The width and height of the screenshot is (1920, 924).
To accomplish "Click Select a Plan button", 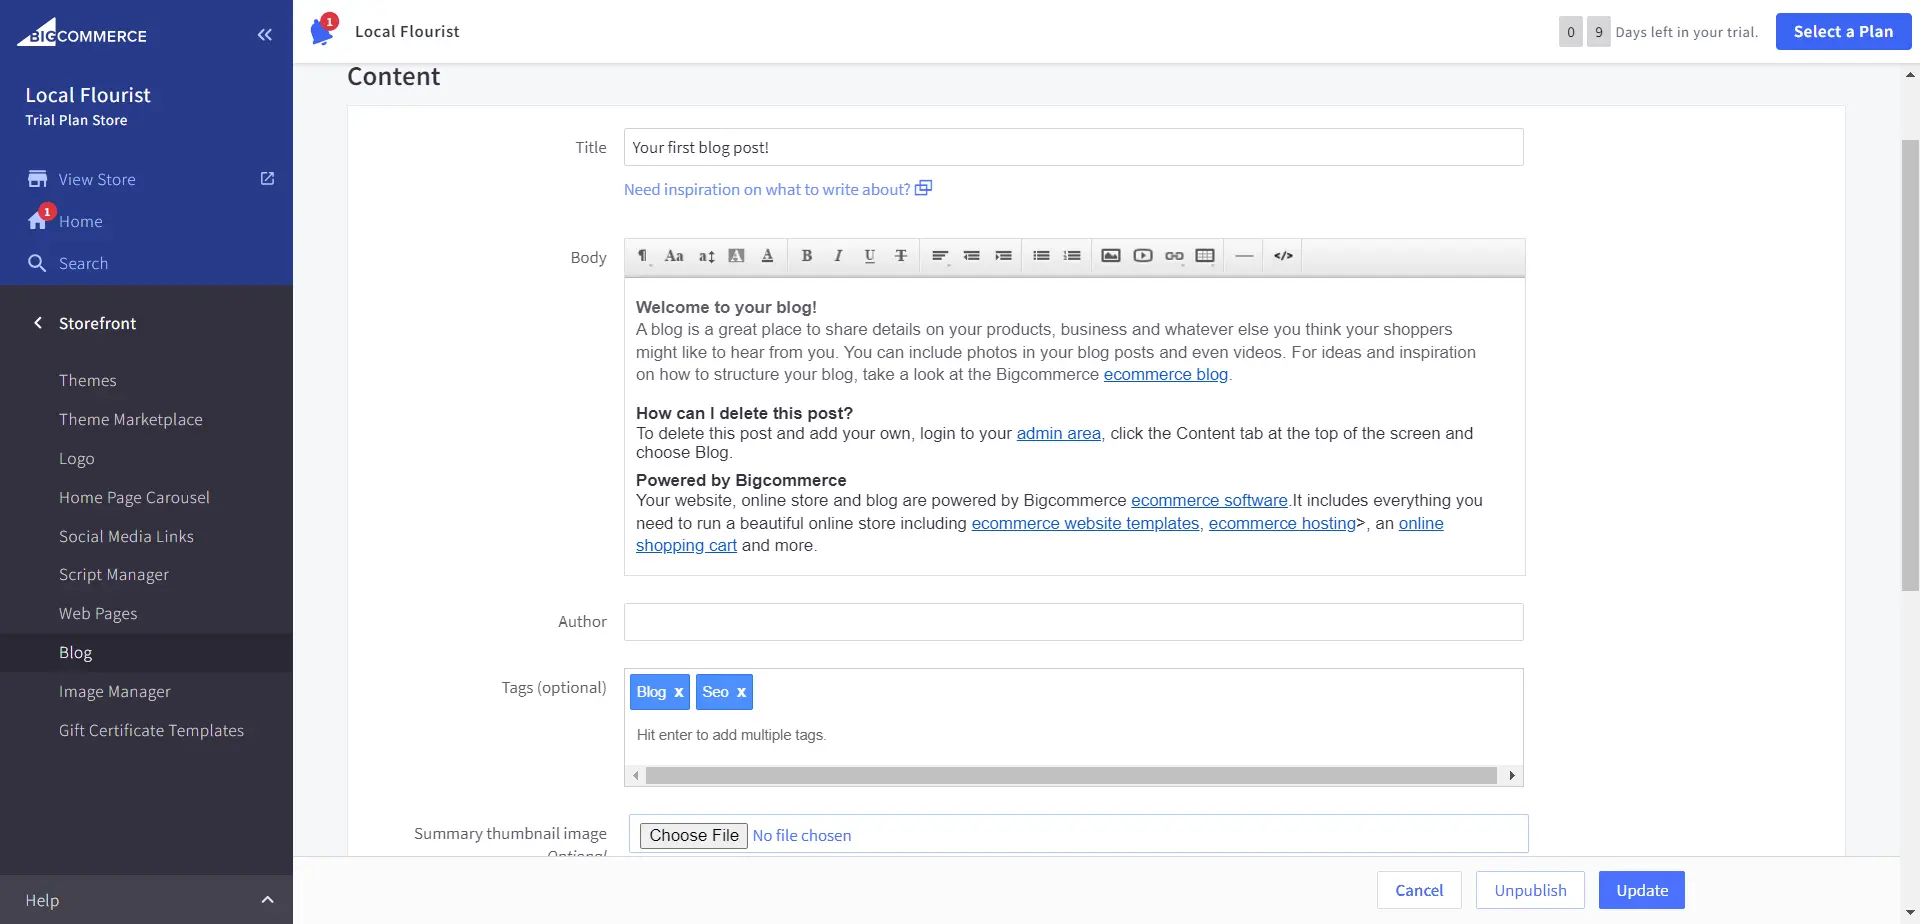I will click(x=1843, y=31).
